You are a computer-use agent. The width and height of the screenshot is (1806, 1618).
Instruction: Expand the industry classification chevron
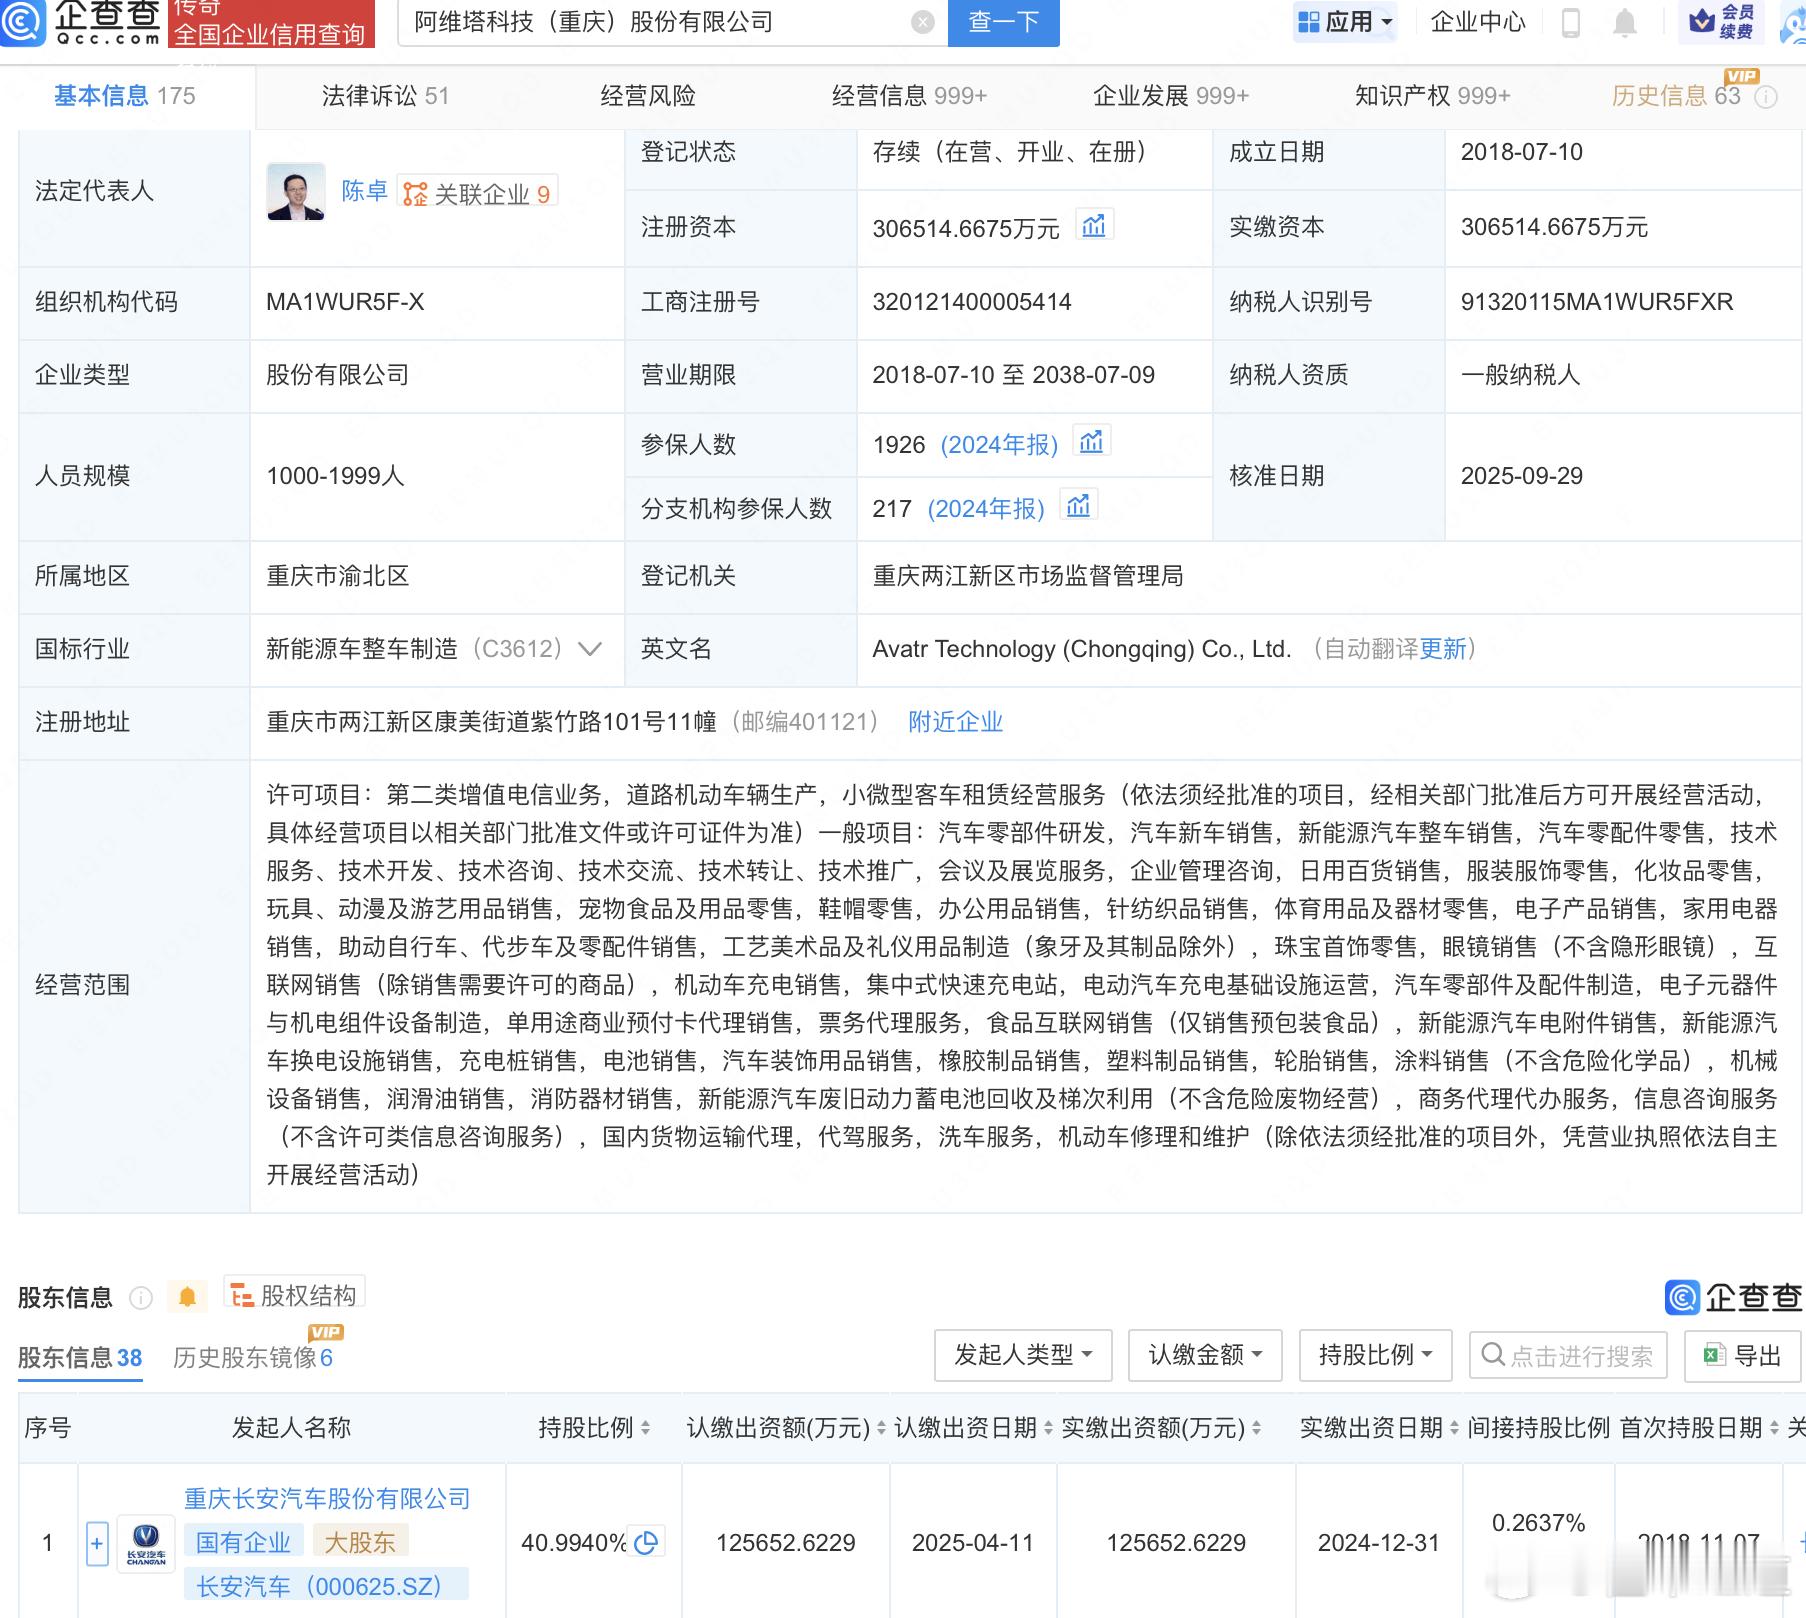pos(590,649)
